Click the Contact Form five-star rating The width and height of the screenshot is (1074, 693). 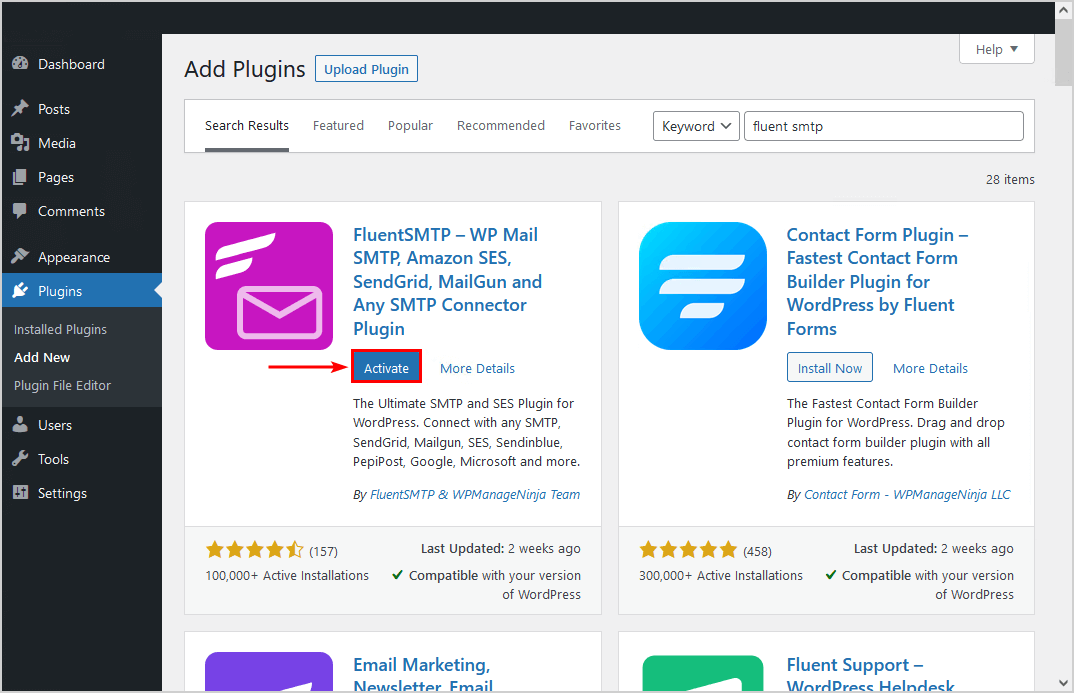click(x=688, y=549)
